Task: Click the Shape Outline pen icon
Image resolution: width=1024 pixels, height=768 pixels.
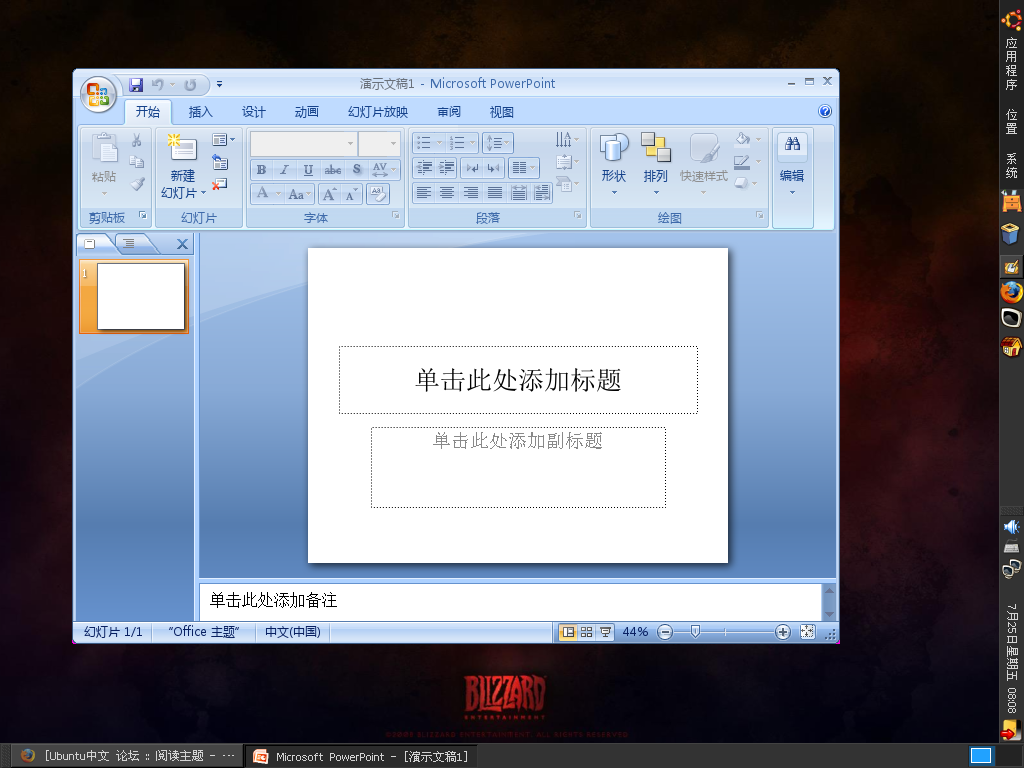Action: click(x=743, y=161)
